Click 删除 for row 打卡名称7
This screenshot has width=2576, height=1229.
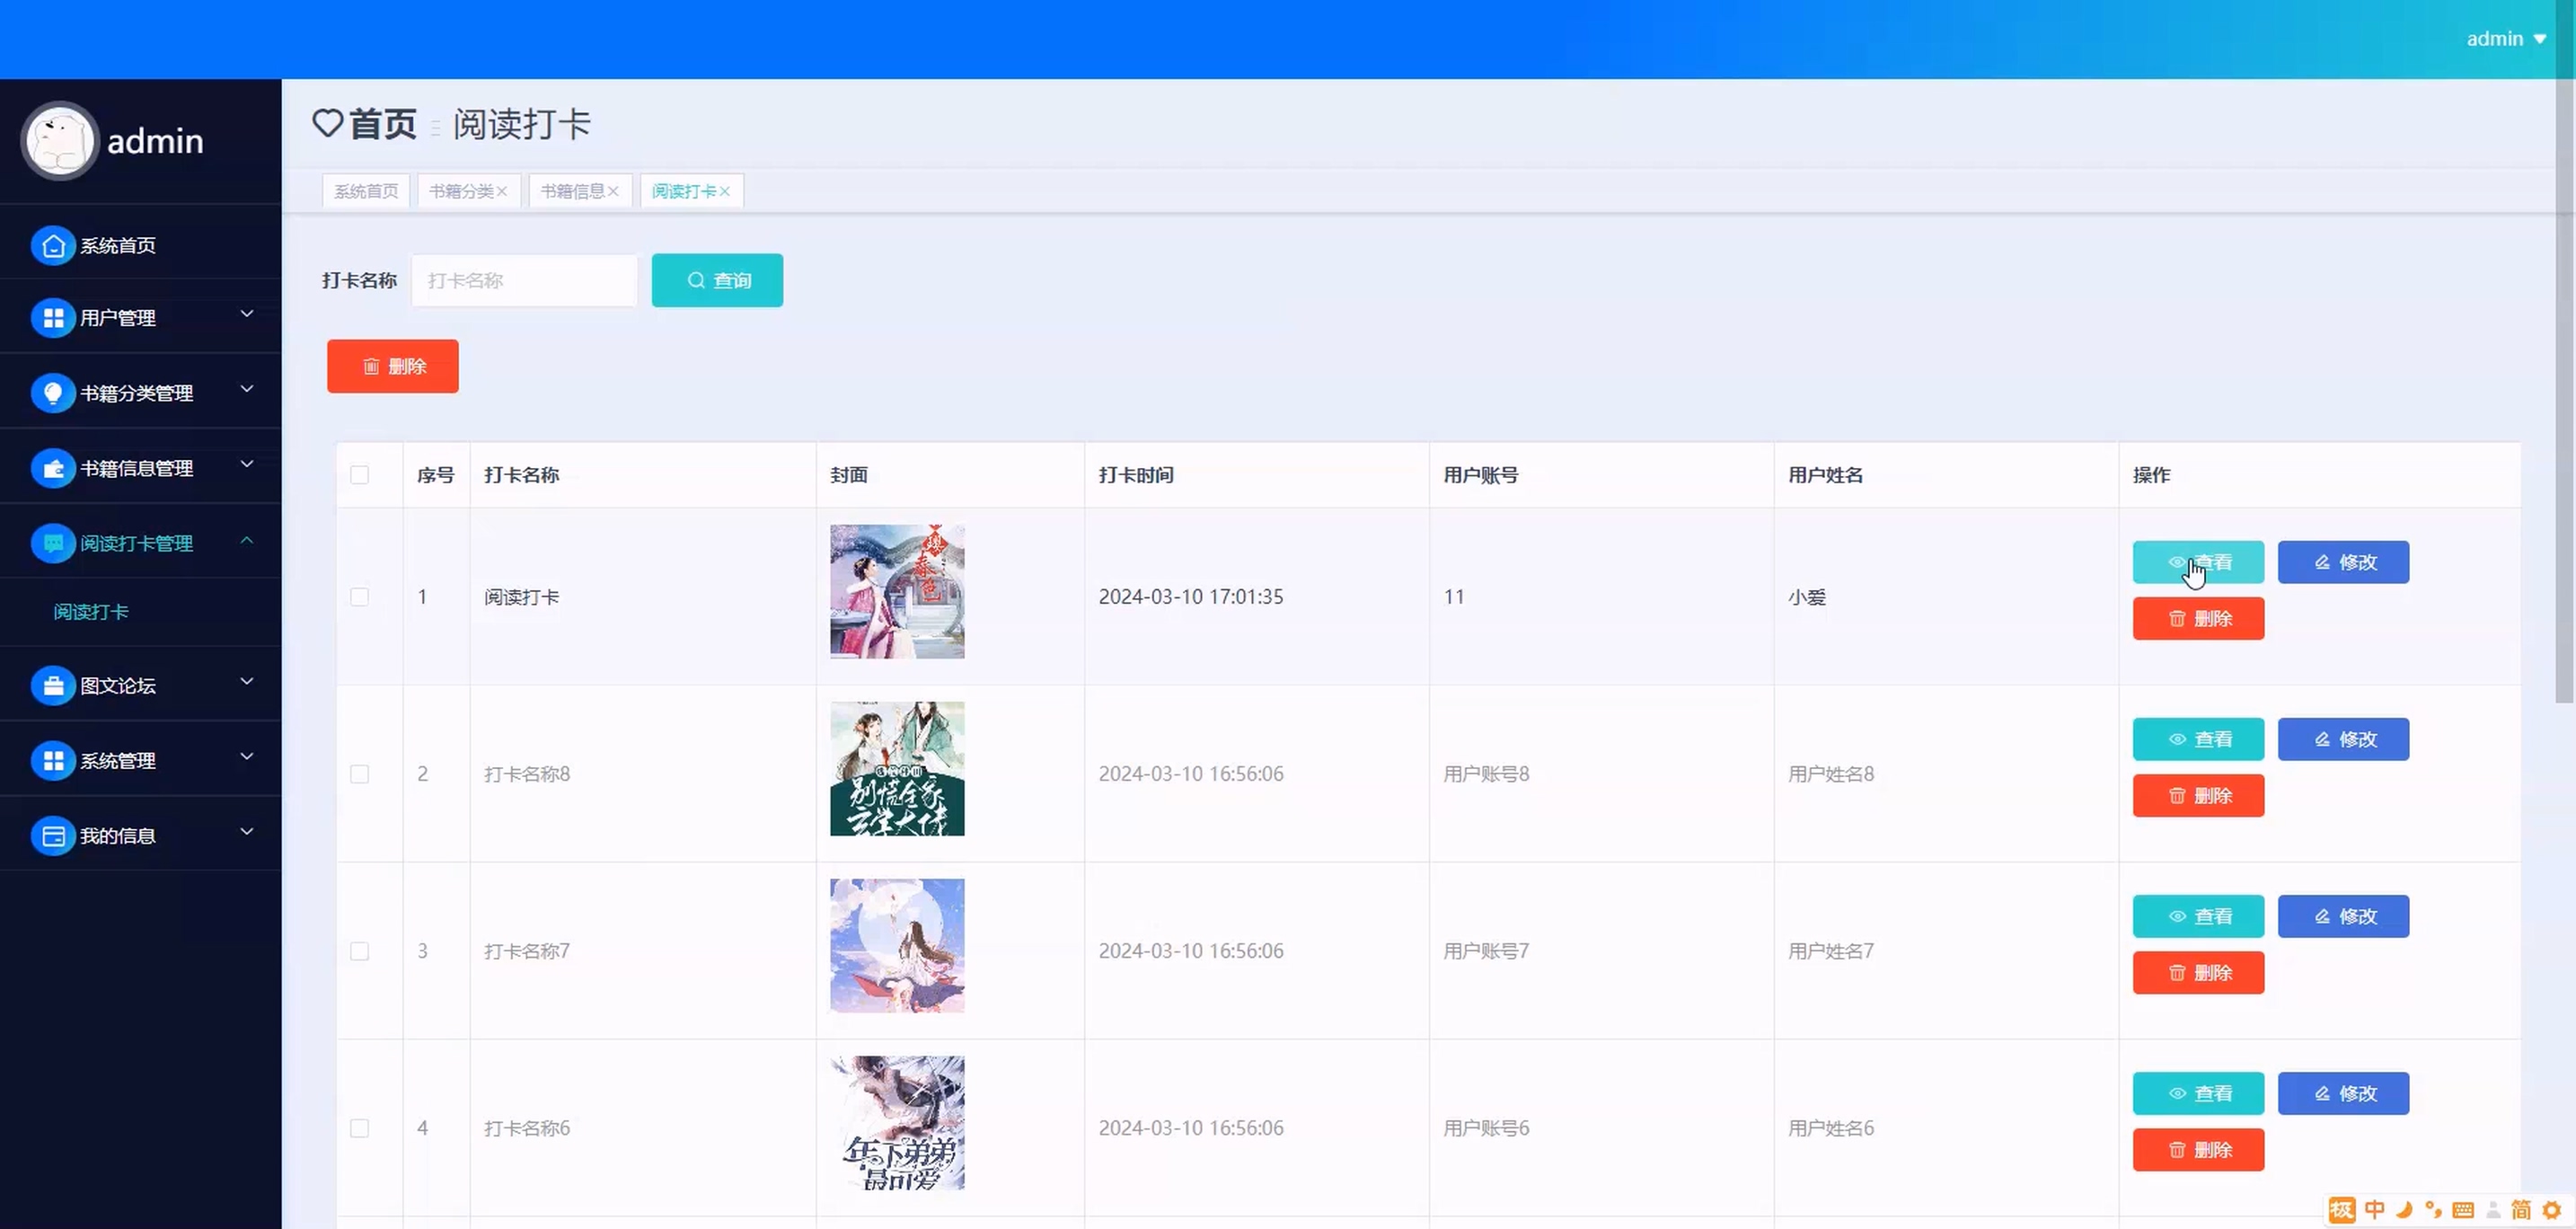point(2198,973)
